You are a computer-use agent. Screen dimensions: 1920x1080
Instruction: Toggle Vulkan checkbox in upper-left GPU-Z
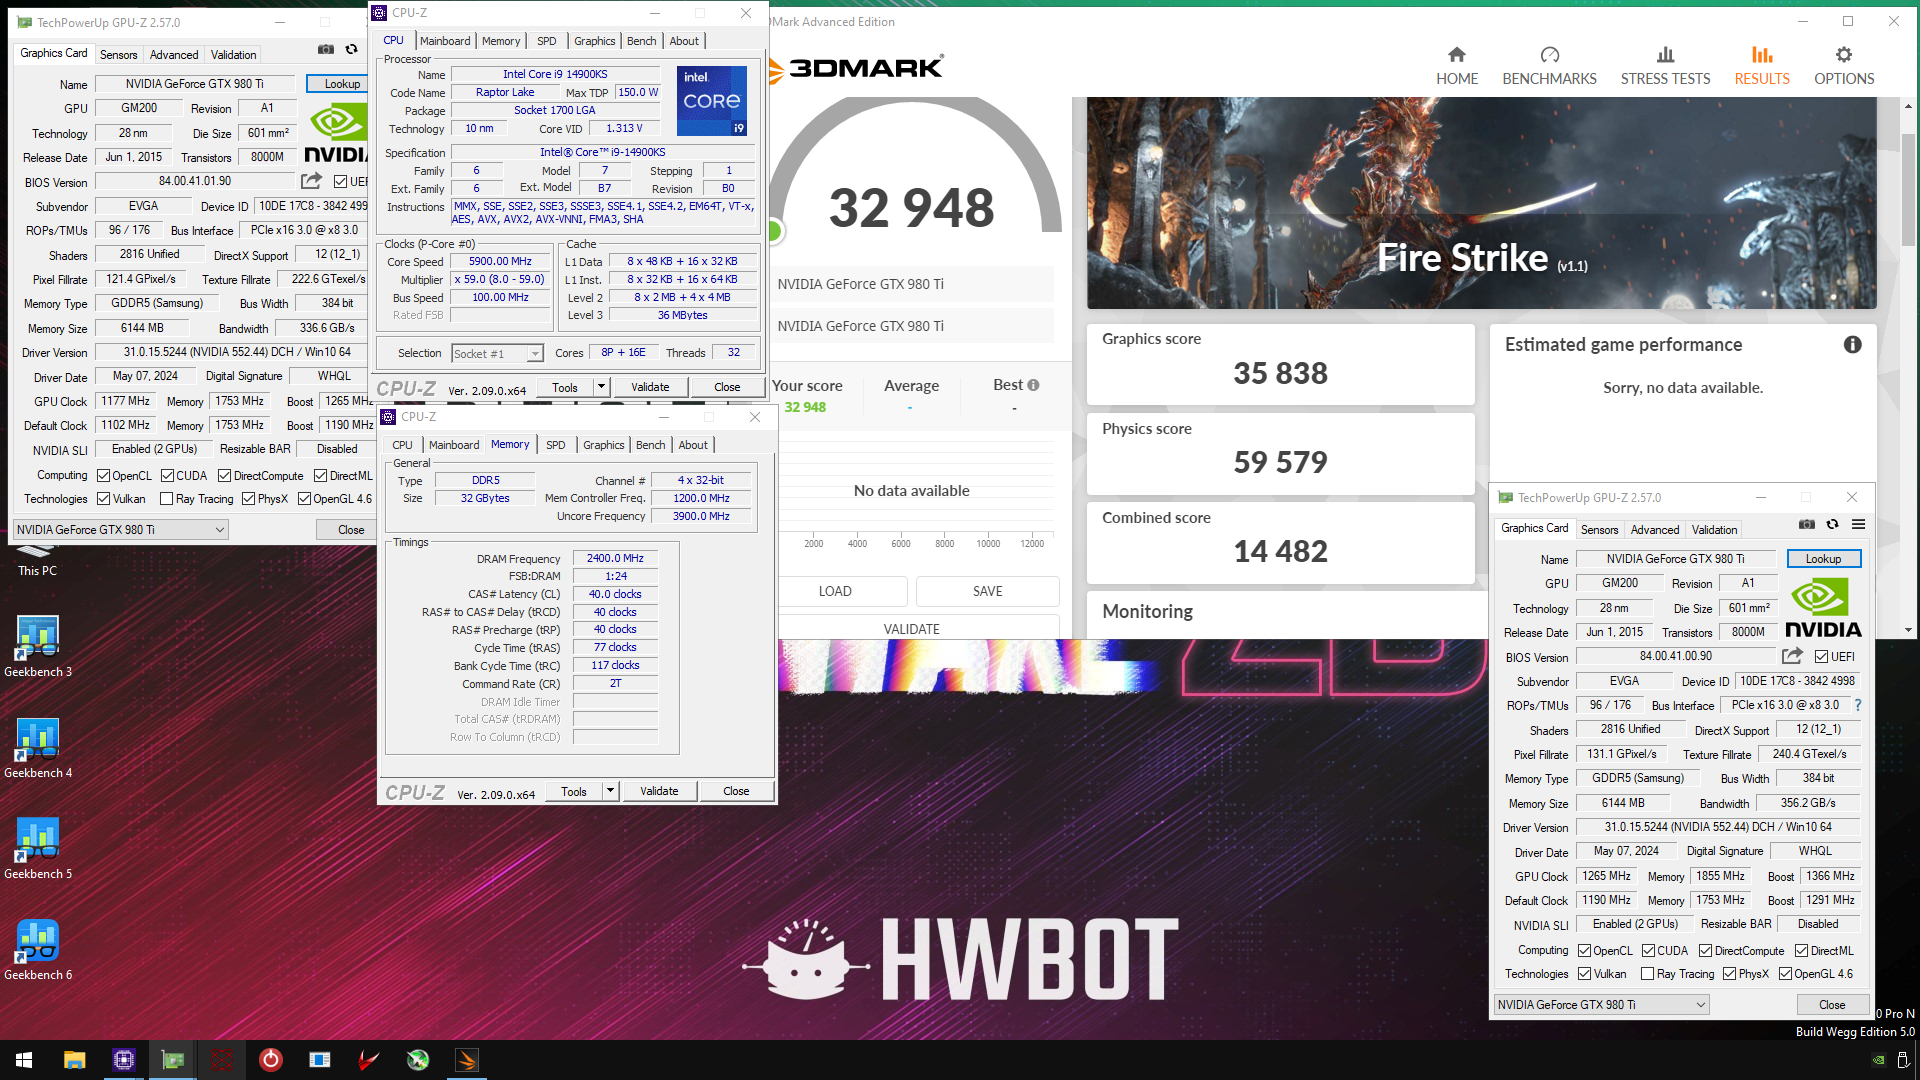[x=103, y=499]
